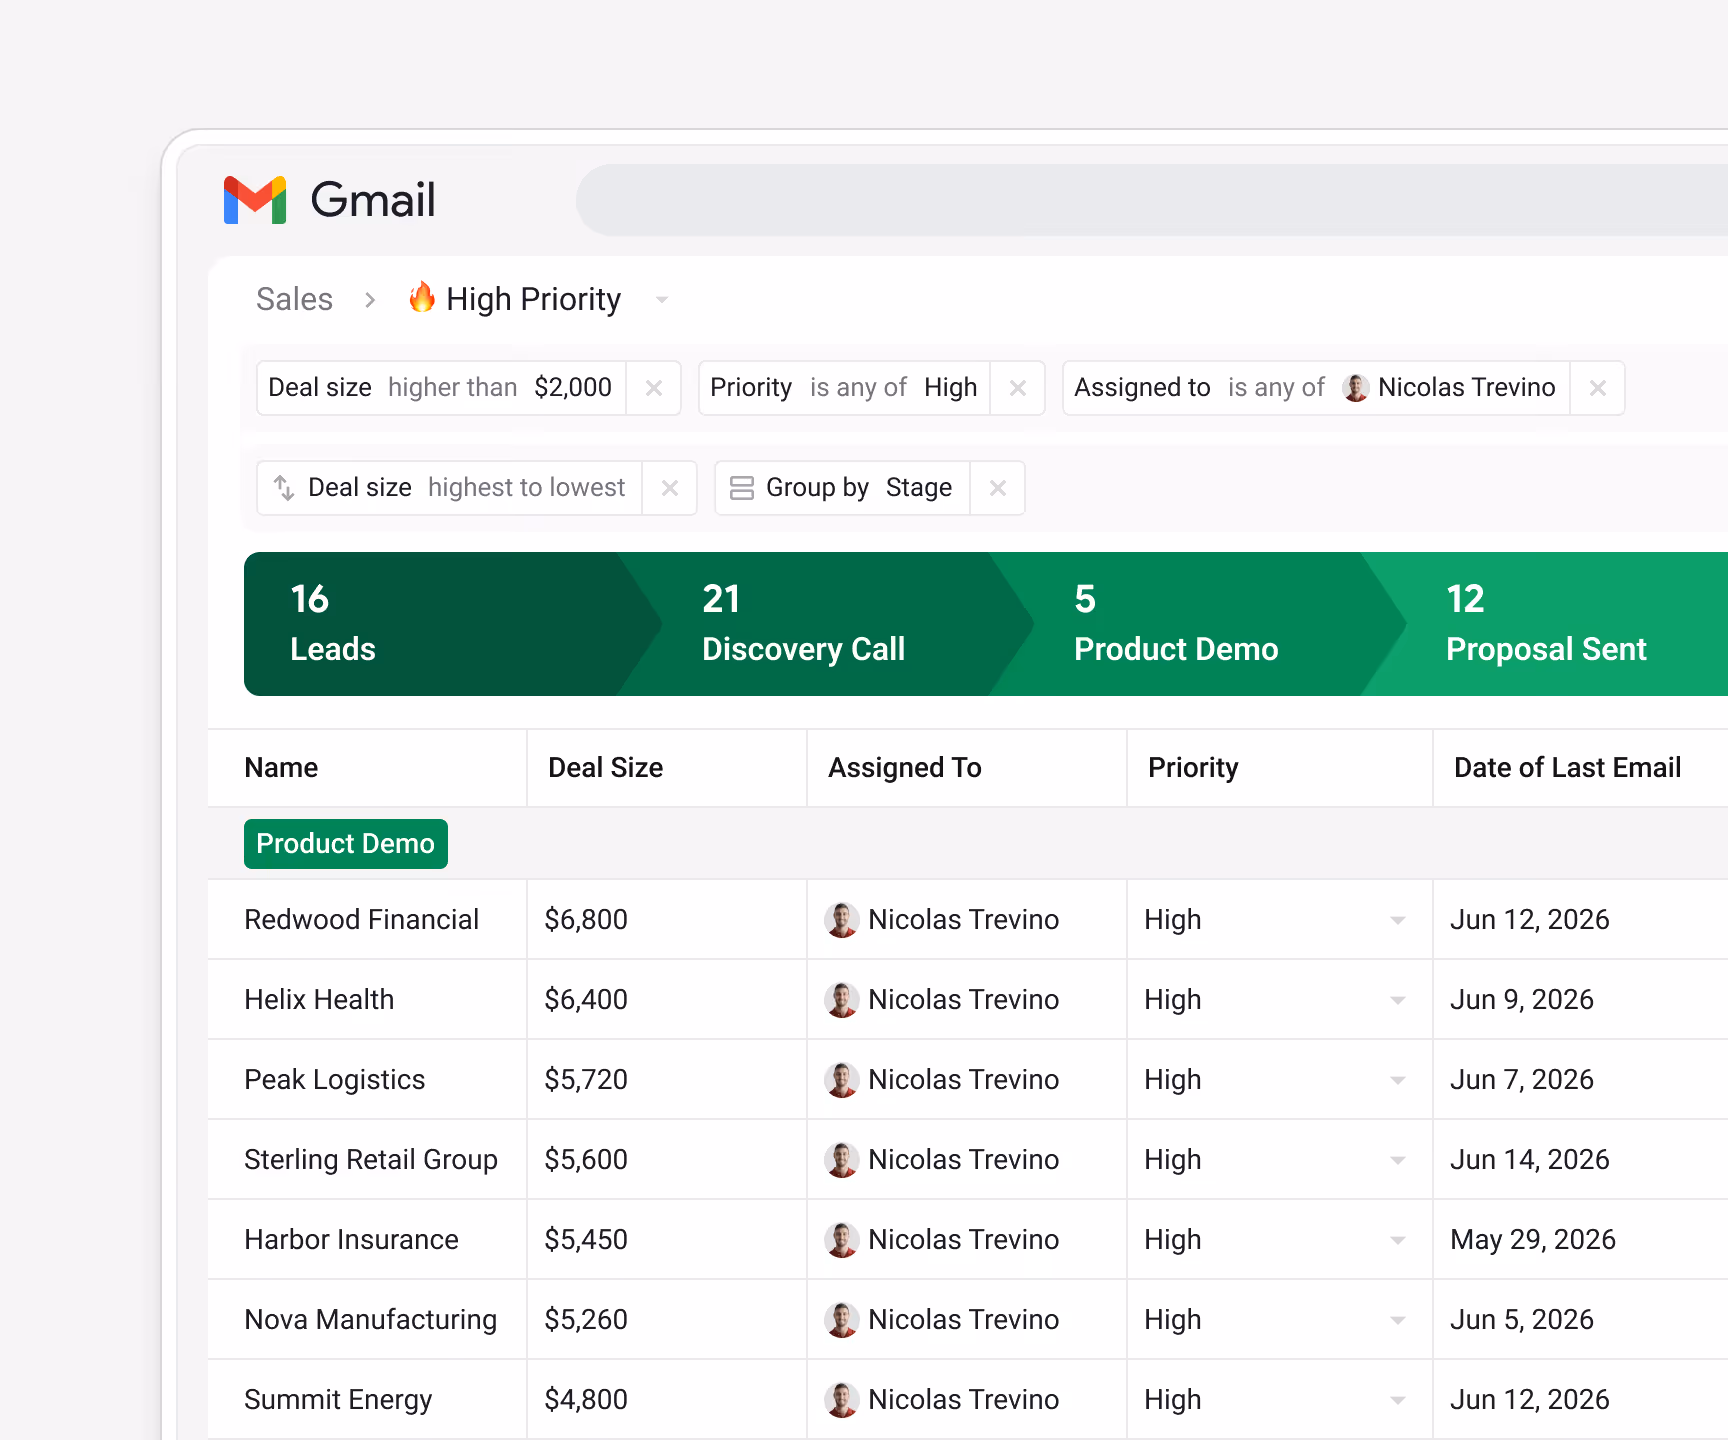Open Priority dropdown for Harbor Insurance

coord(1398,1240)
